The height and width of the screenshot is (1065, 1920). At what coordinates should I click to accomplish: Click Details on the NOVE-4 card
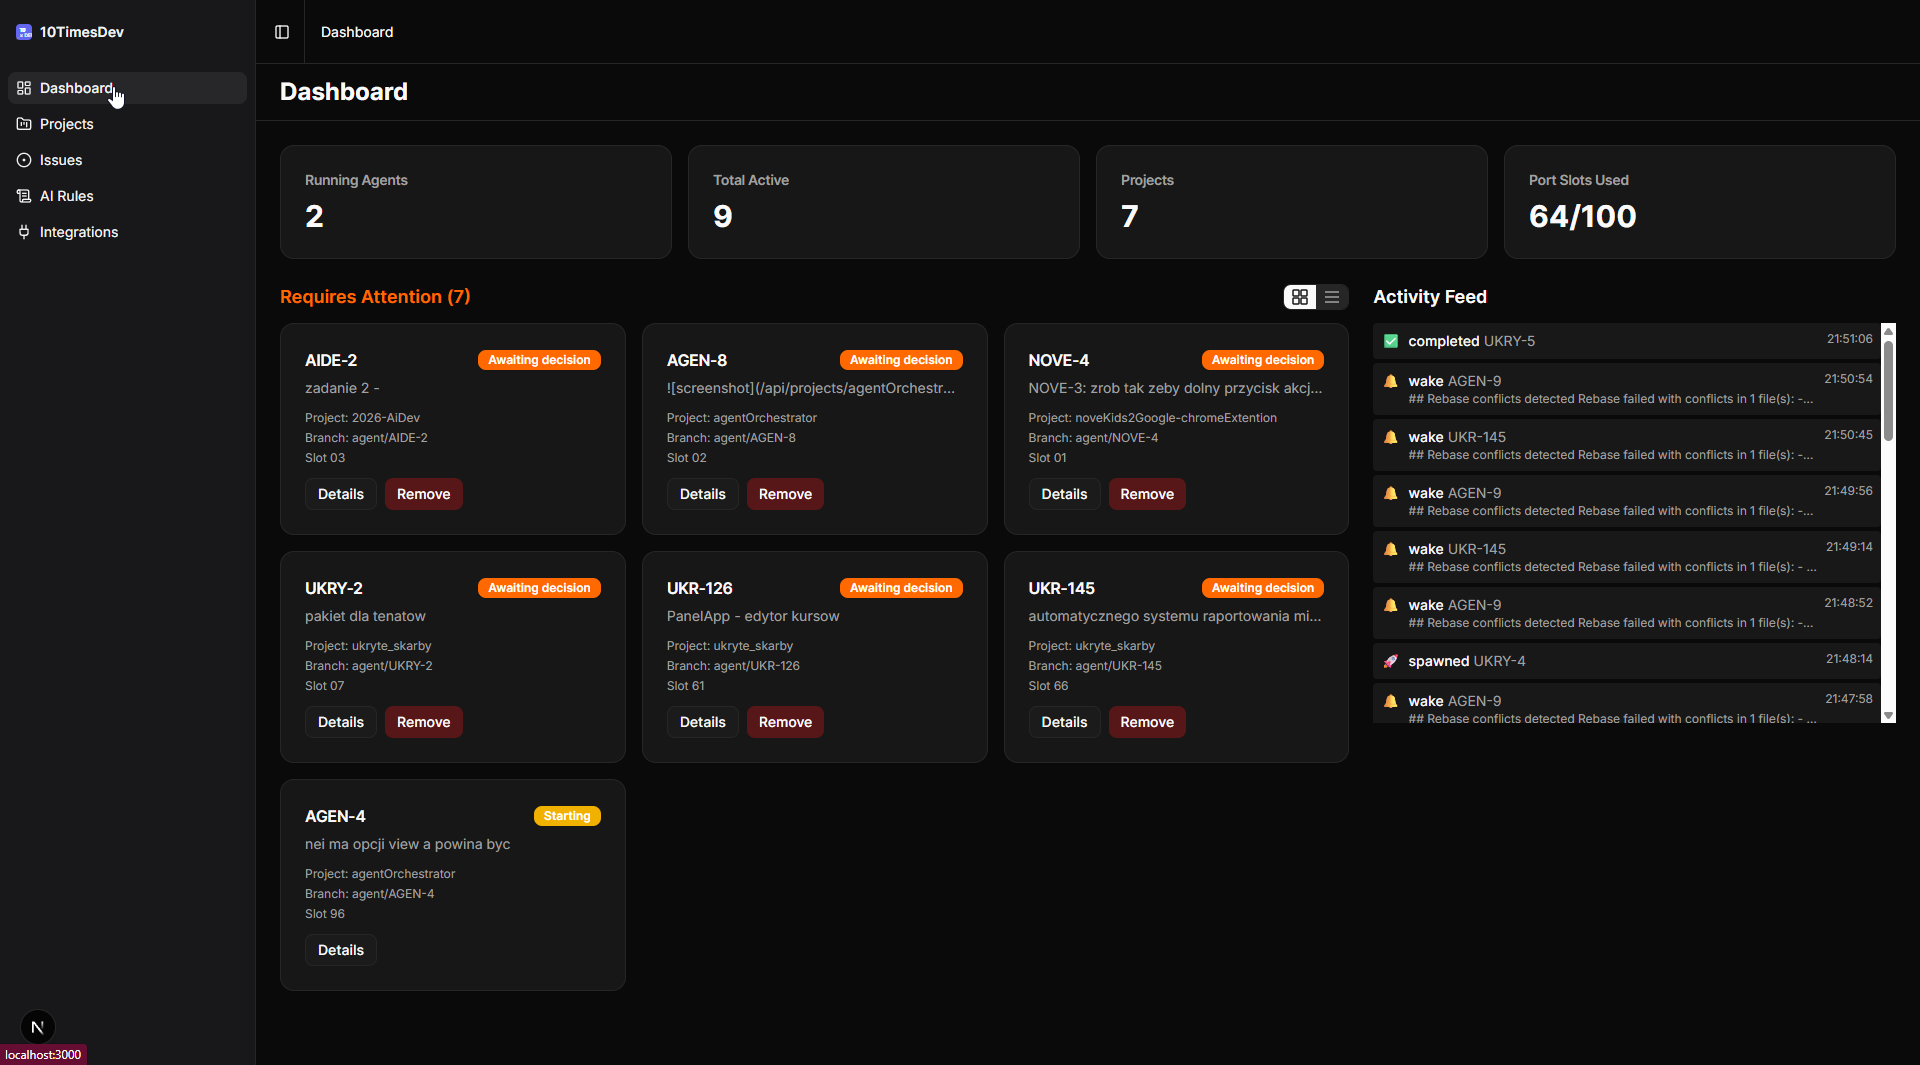coord(1064,493)
